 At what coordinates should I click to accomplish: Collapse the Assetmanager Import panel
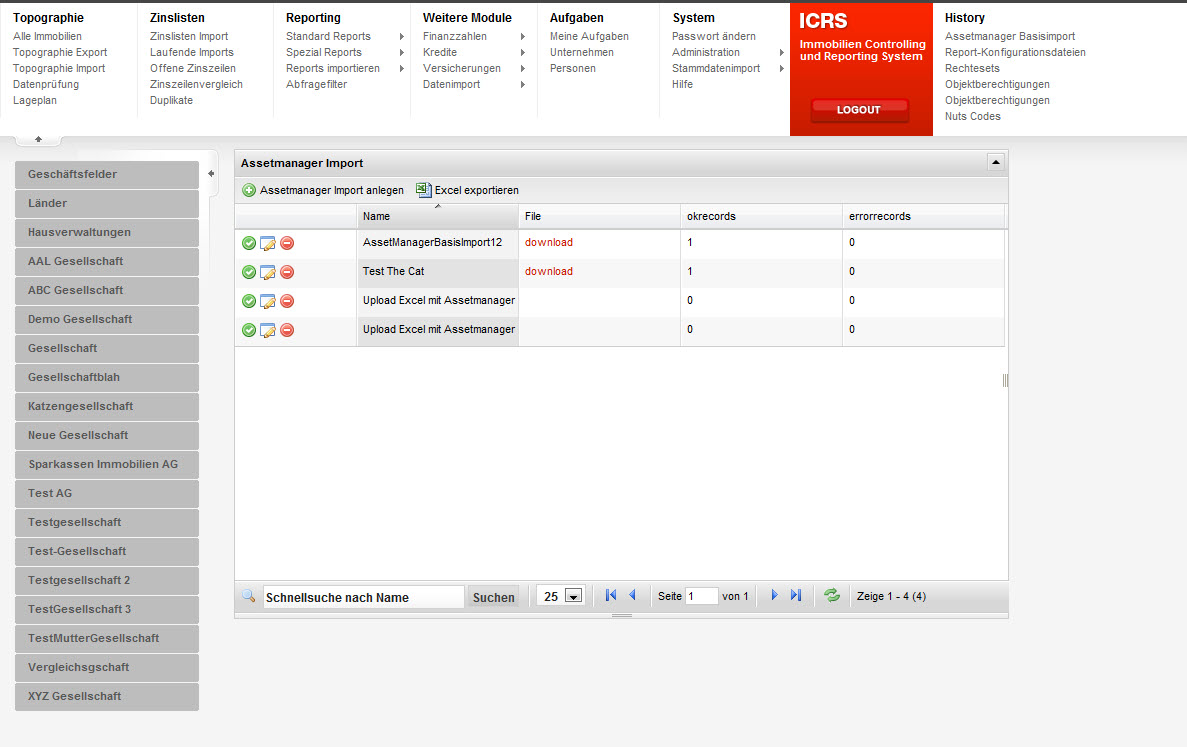point(995,162)
